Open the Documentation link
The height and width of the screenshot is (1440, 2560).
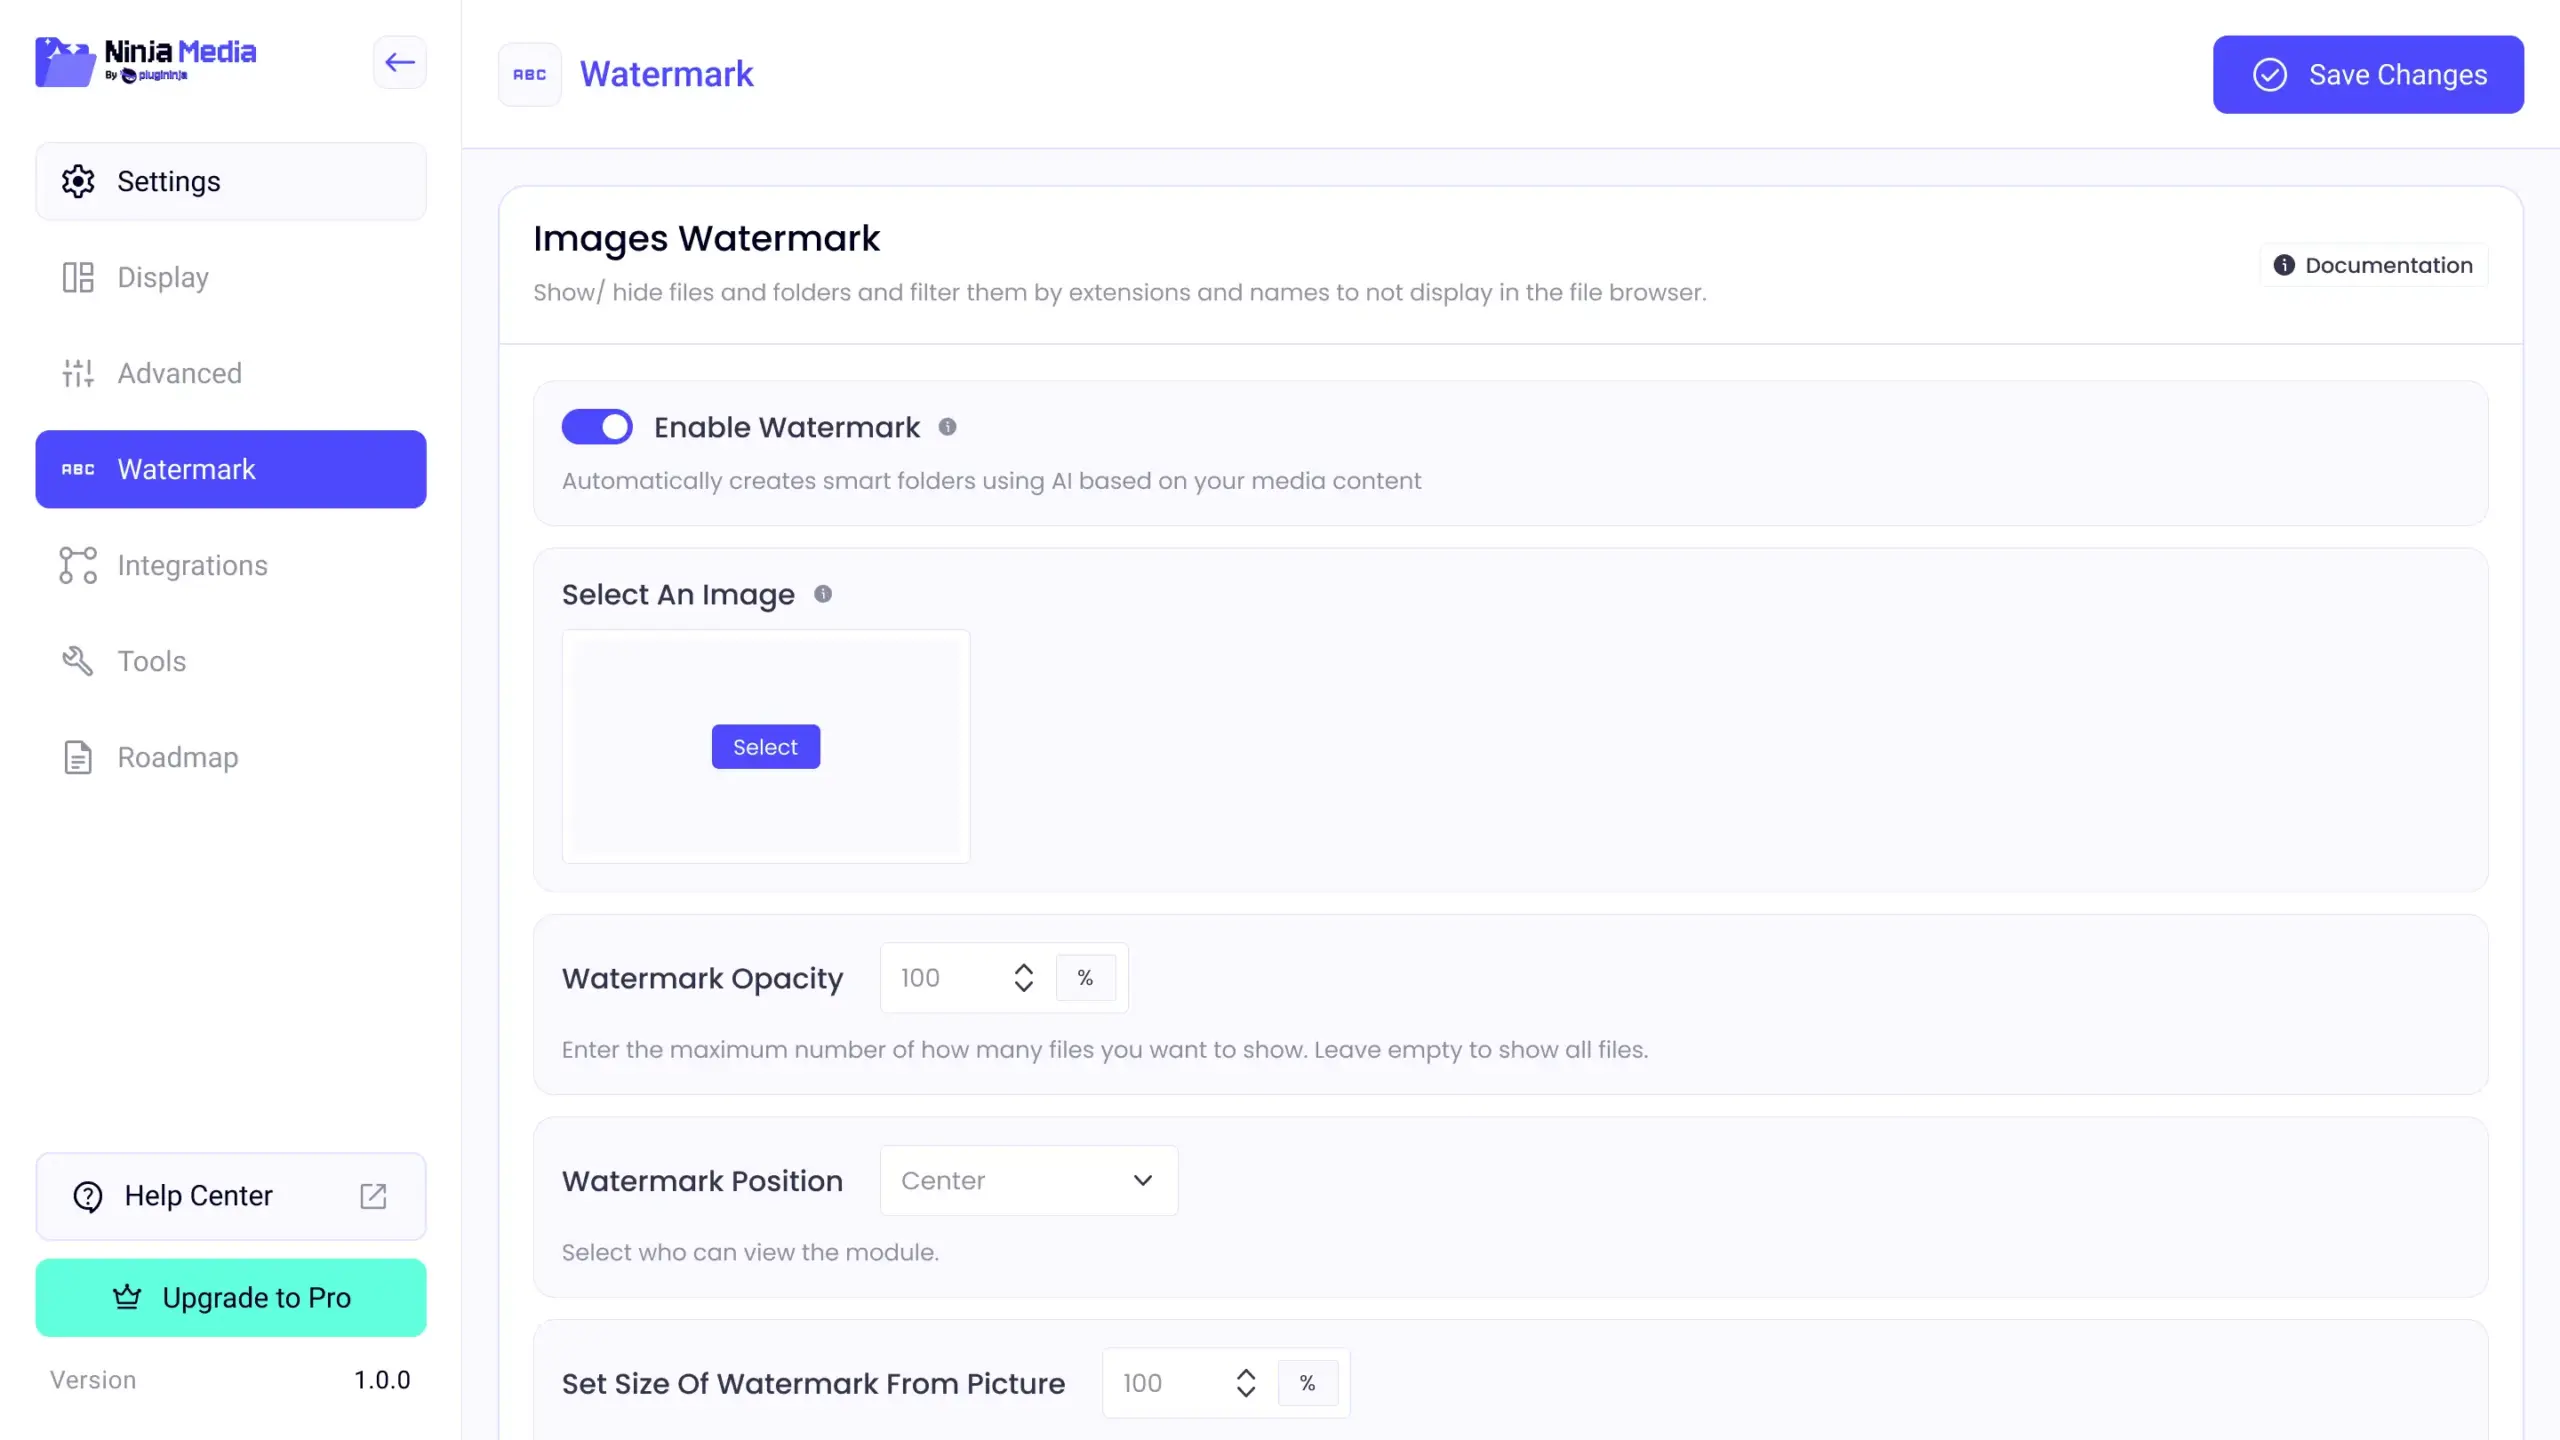[2374, 265]
